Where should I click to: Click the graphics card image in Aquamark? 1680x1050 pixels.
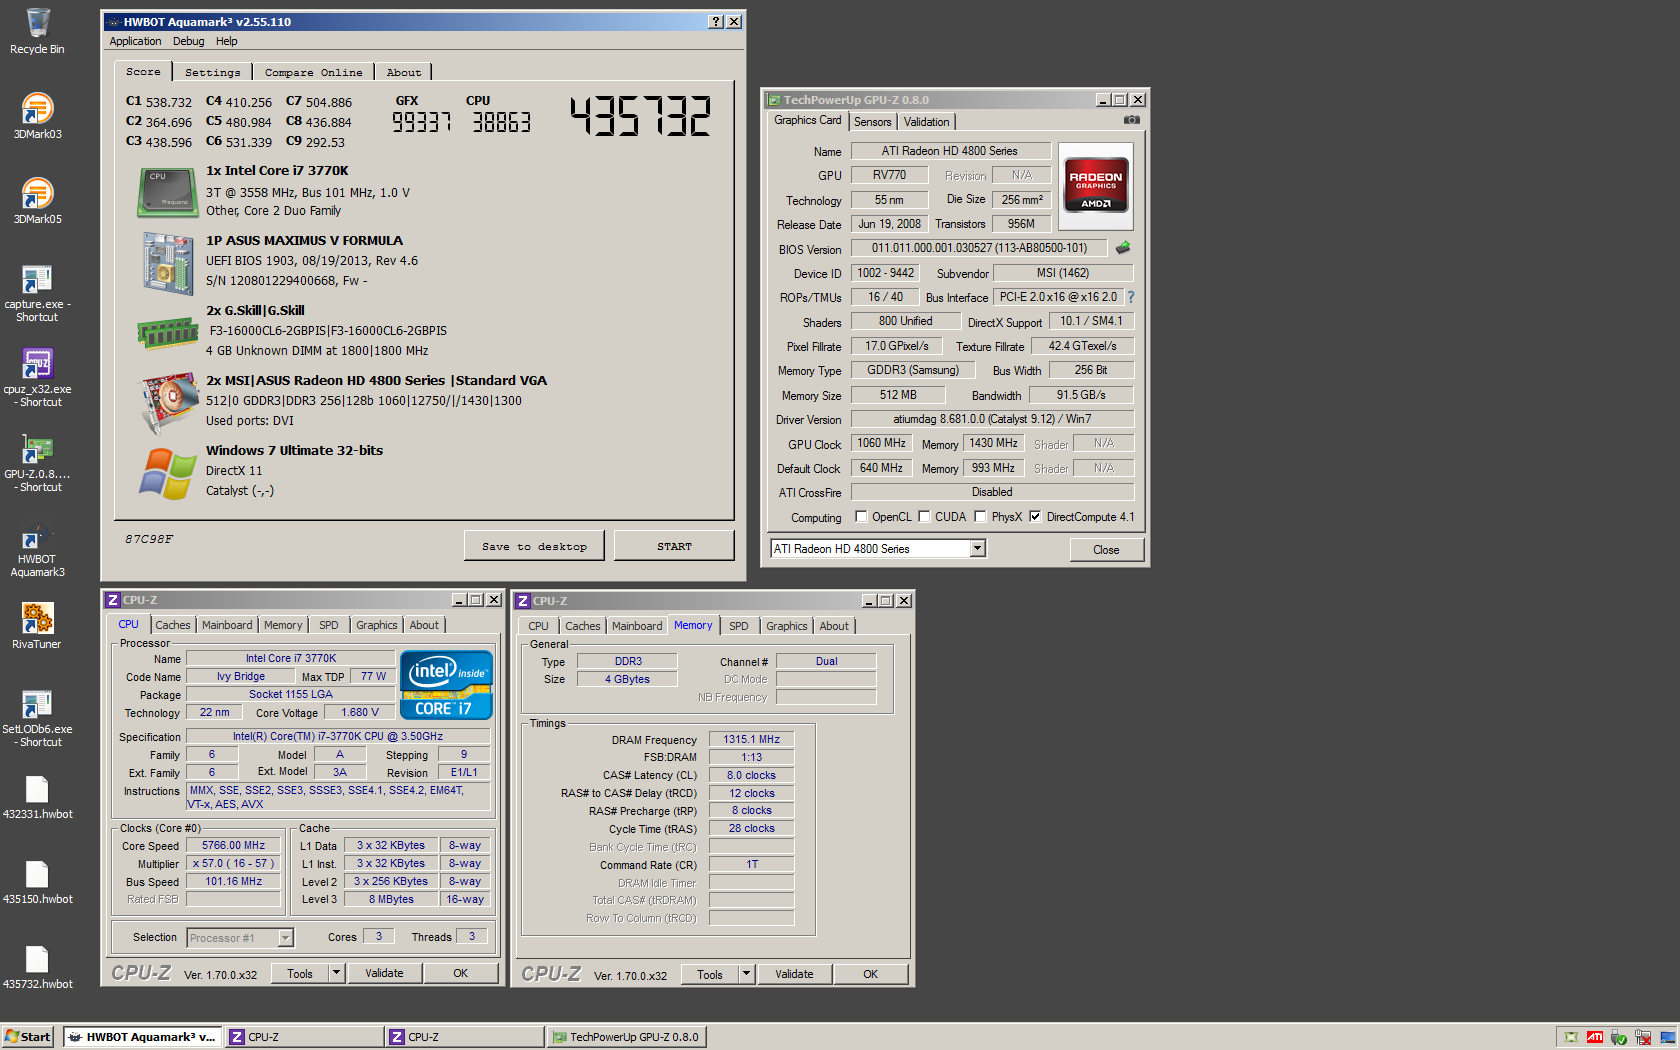tap(169, 402)
